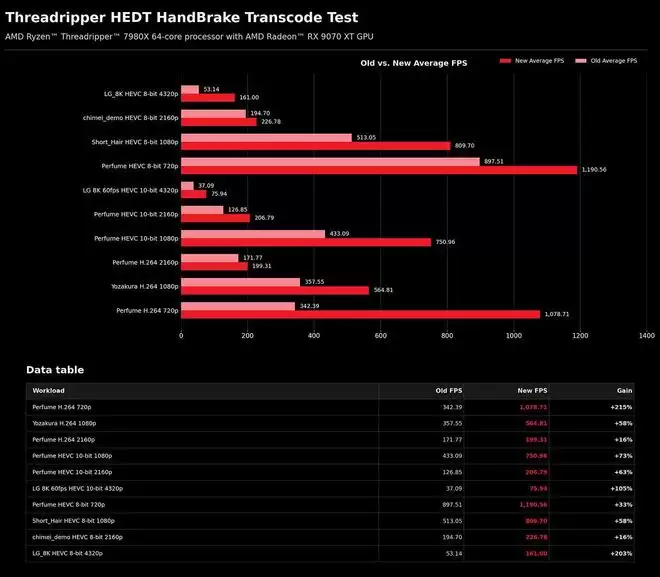This screenshot has height=577, width=660.
Task: Click the x-axis tick label 600
Action: [381, 336]
